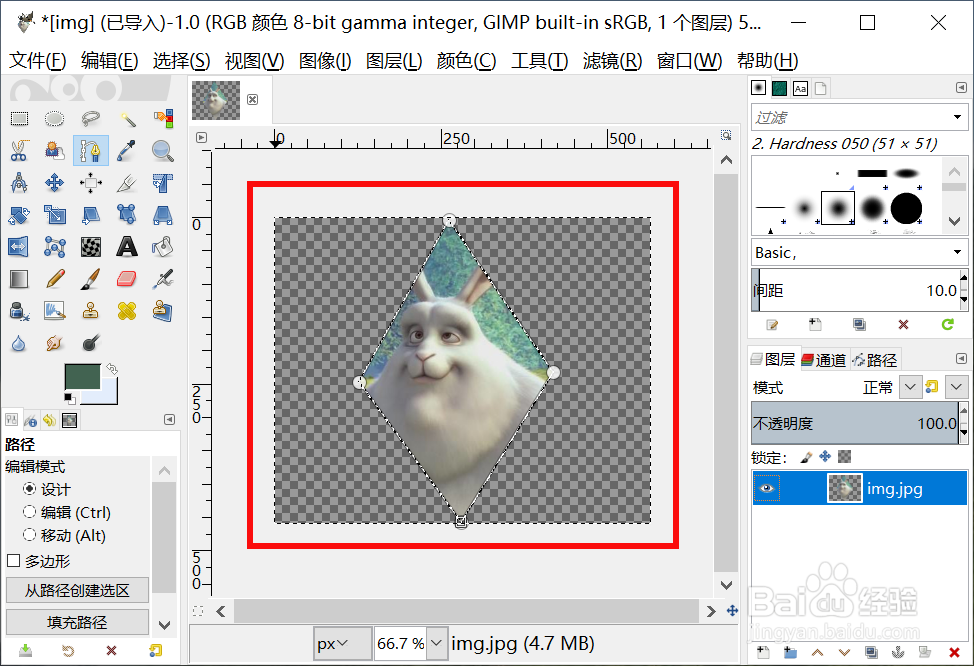Open the px unit dropdown
The height and width of the screenshot is (666, 974).
coord(342,643)
